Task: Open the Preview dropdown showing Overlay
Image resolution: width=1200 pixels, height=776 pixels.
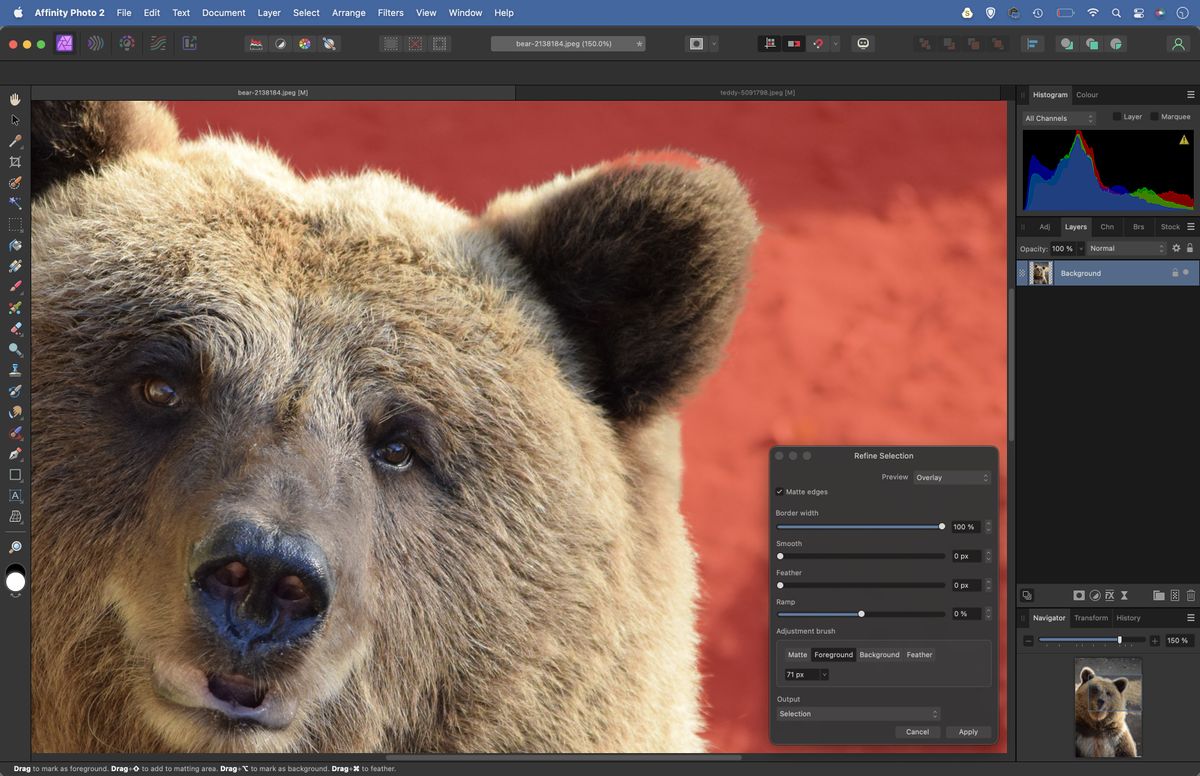Action: [x=950, y=477]
